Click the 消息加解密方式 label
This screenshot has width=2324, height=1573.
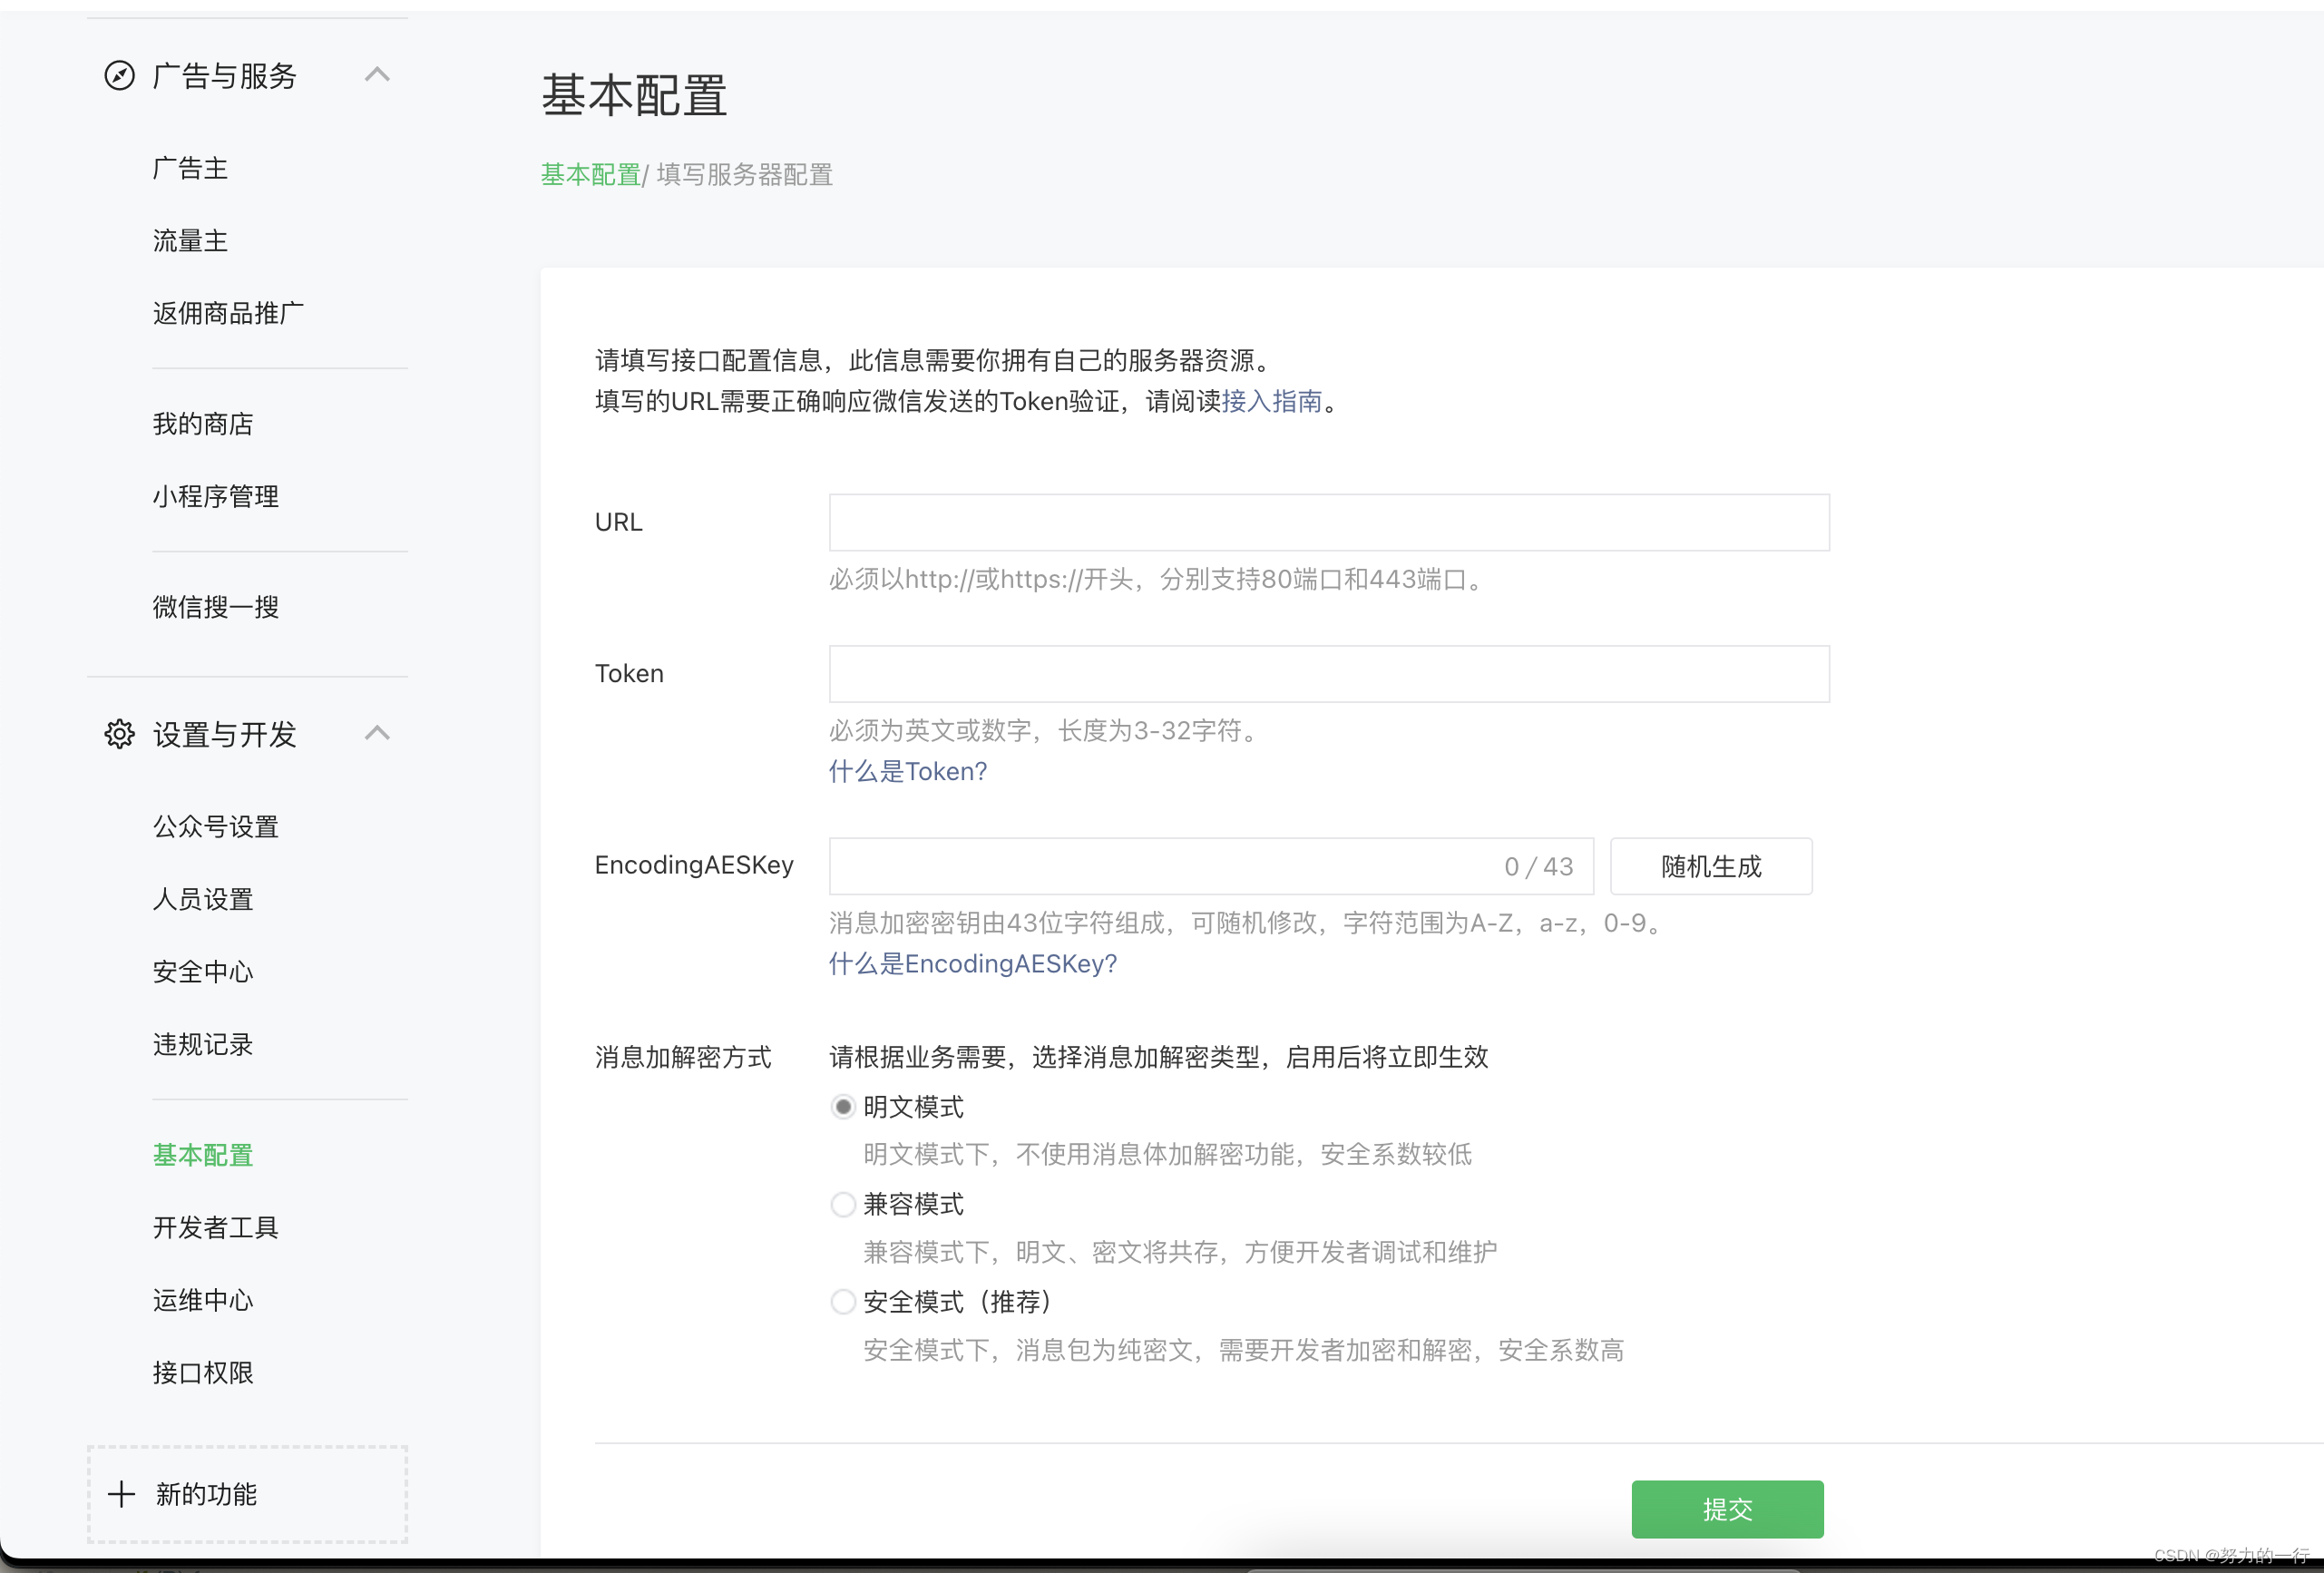coord(683,1057)
